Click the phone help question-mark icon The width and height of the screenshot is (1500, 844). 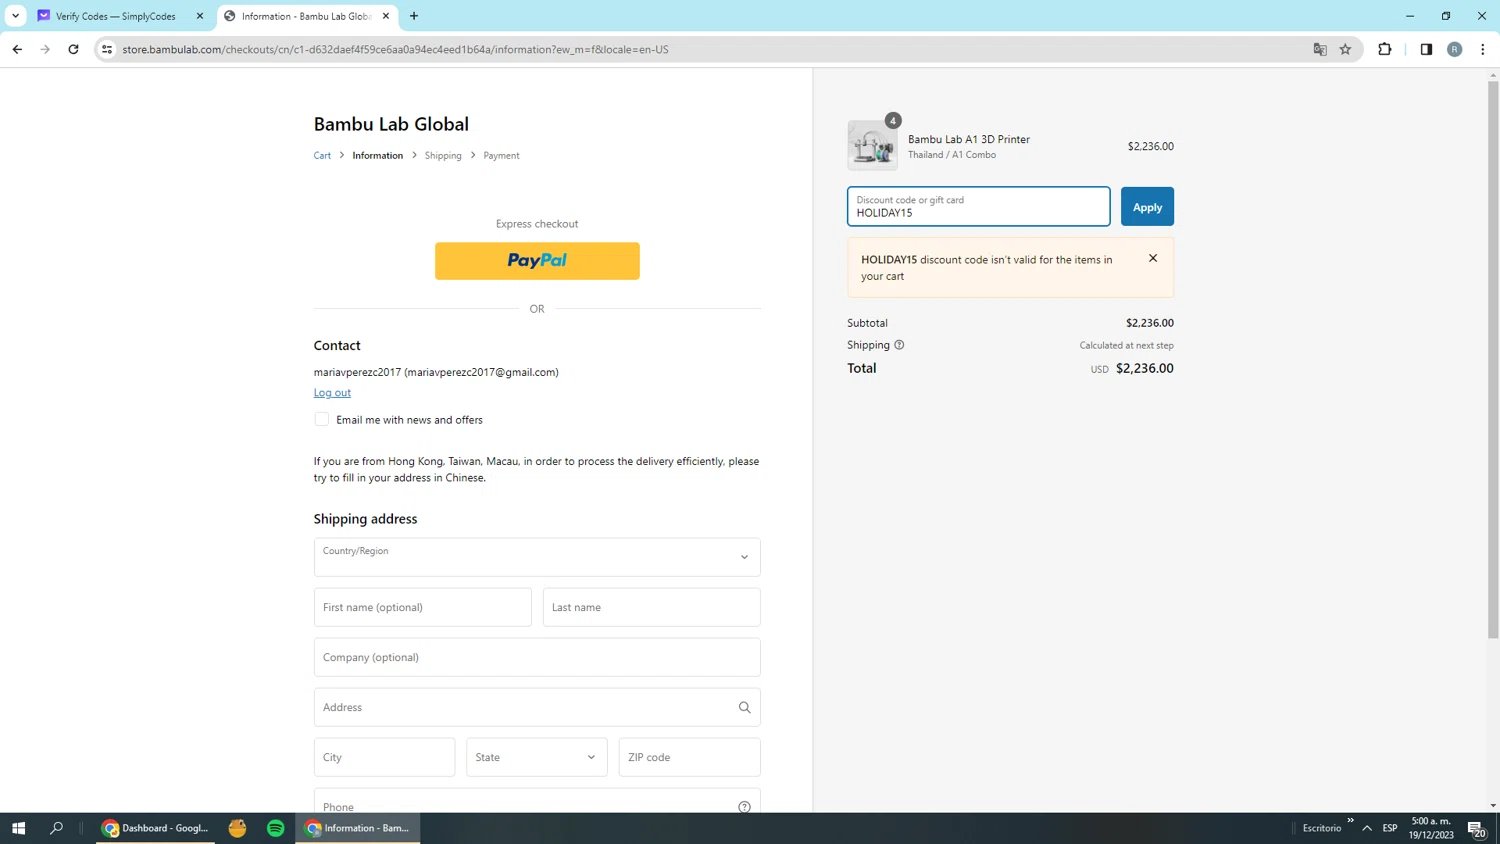pos(745,807)
